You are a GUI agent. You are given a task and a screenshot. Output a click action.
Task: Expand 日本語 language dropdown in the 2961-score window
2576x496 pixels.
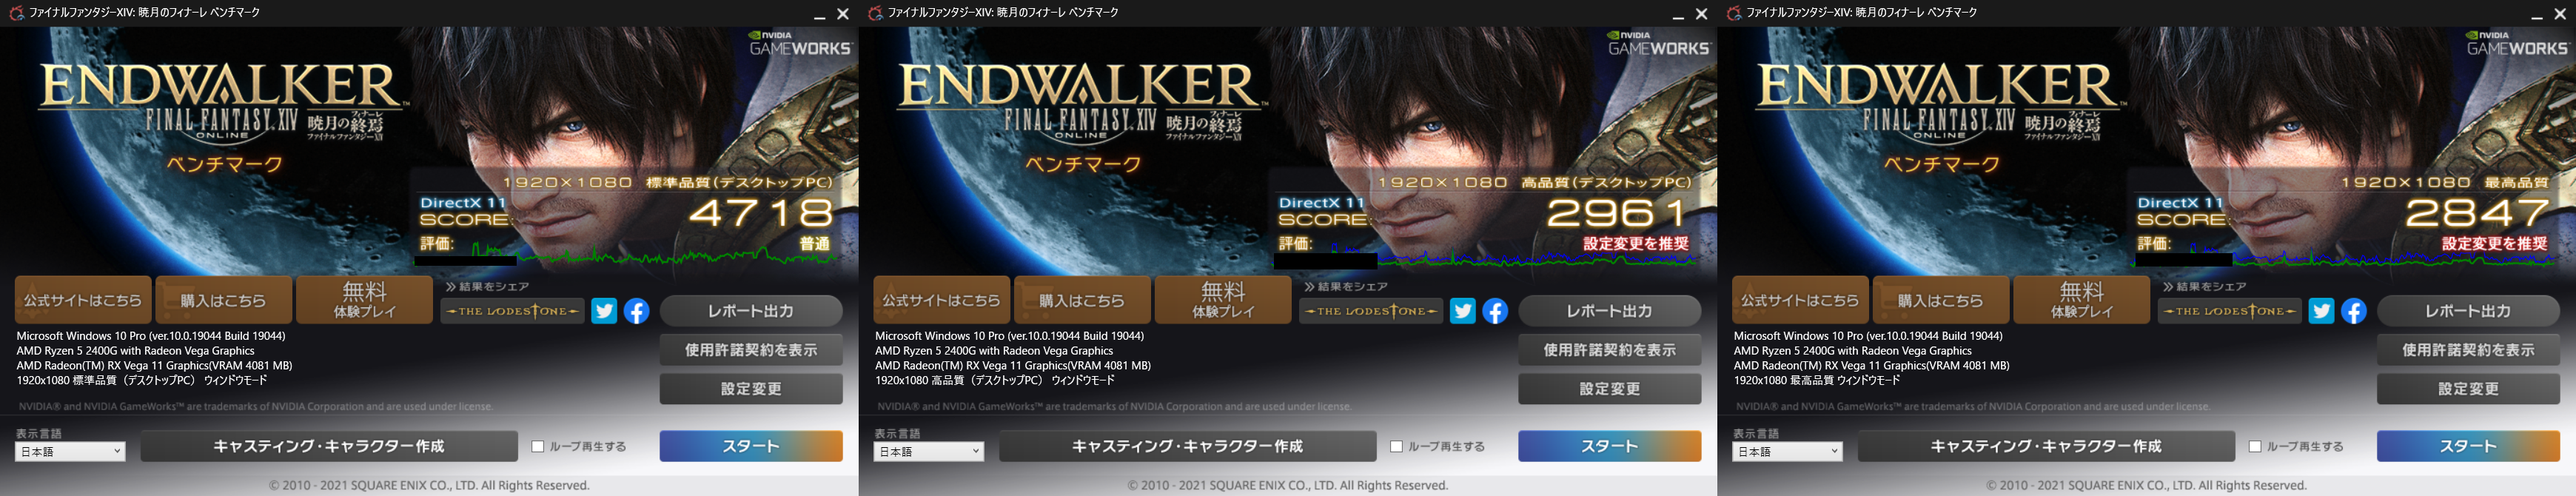point(929,452)
